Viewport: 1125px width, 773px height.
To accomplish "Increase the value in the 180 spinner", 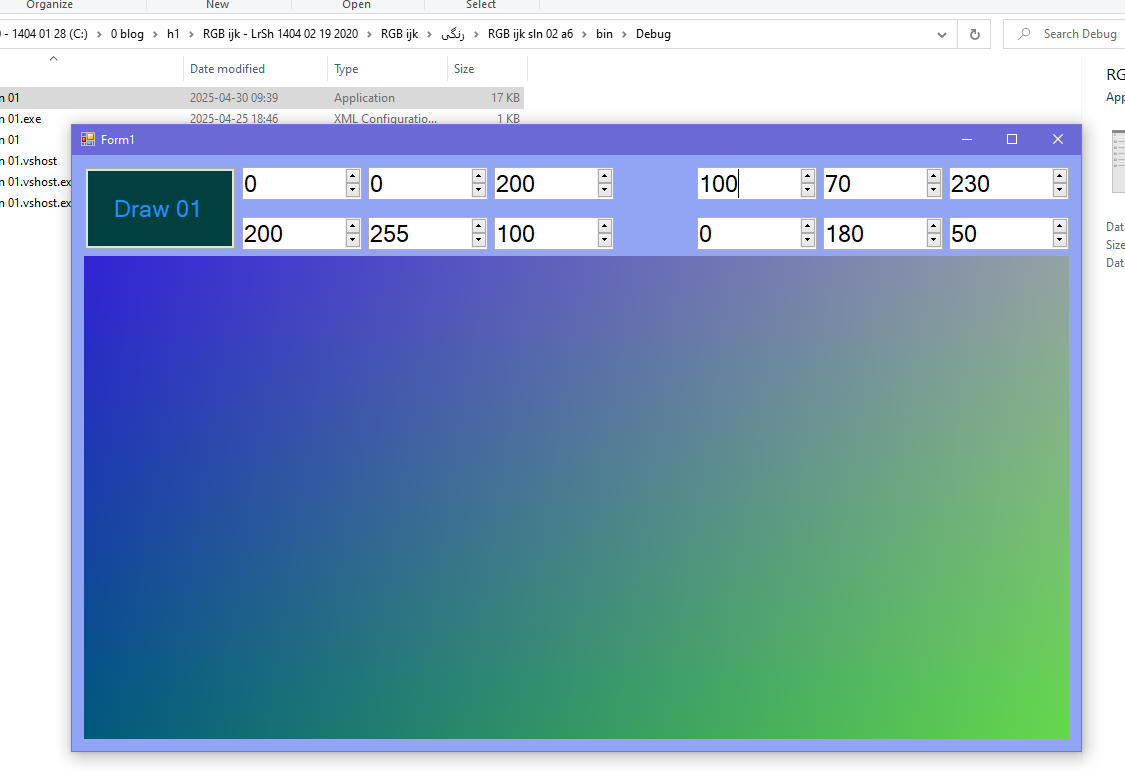I will coord(933,227).
